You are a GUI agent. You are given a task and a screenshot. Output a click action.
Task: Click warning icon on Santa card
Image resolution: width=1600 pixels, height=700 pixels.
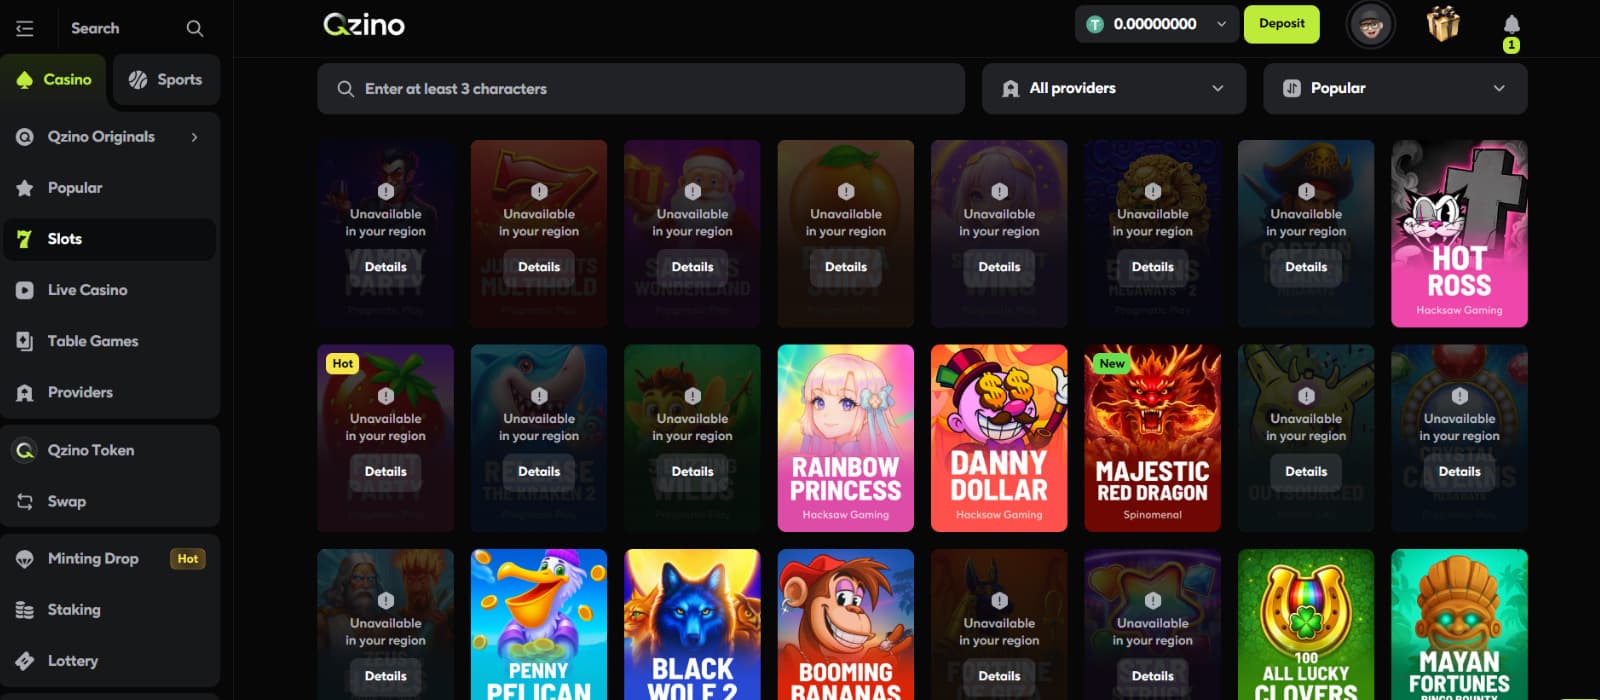[x=692, y=191]
